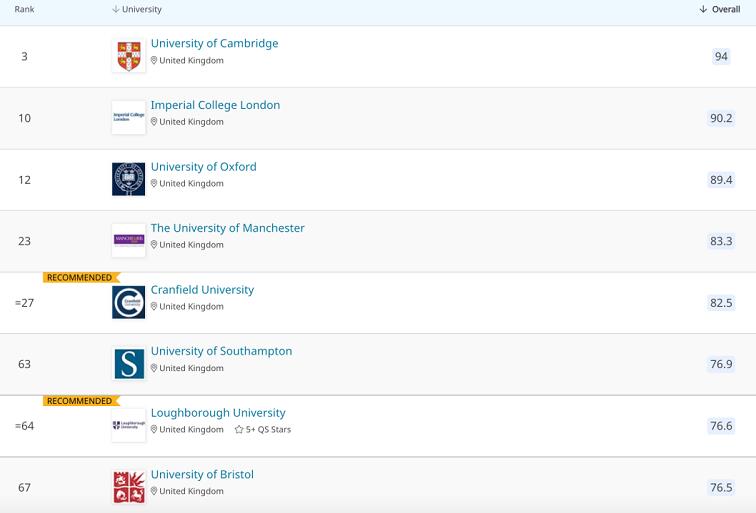The image size is (756, 513).
Task: Click the University of Oxford crest logo
Action: point(128,179)
